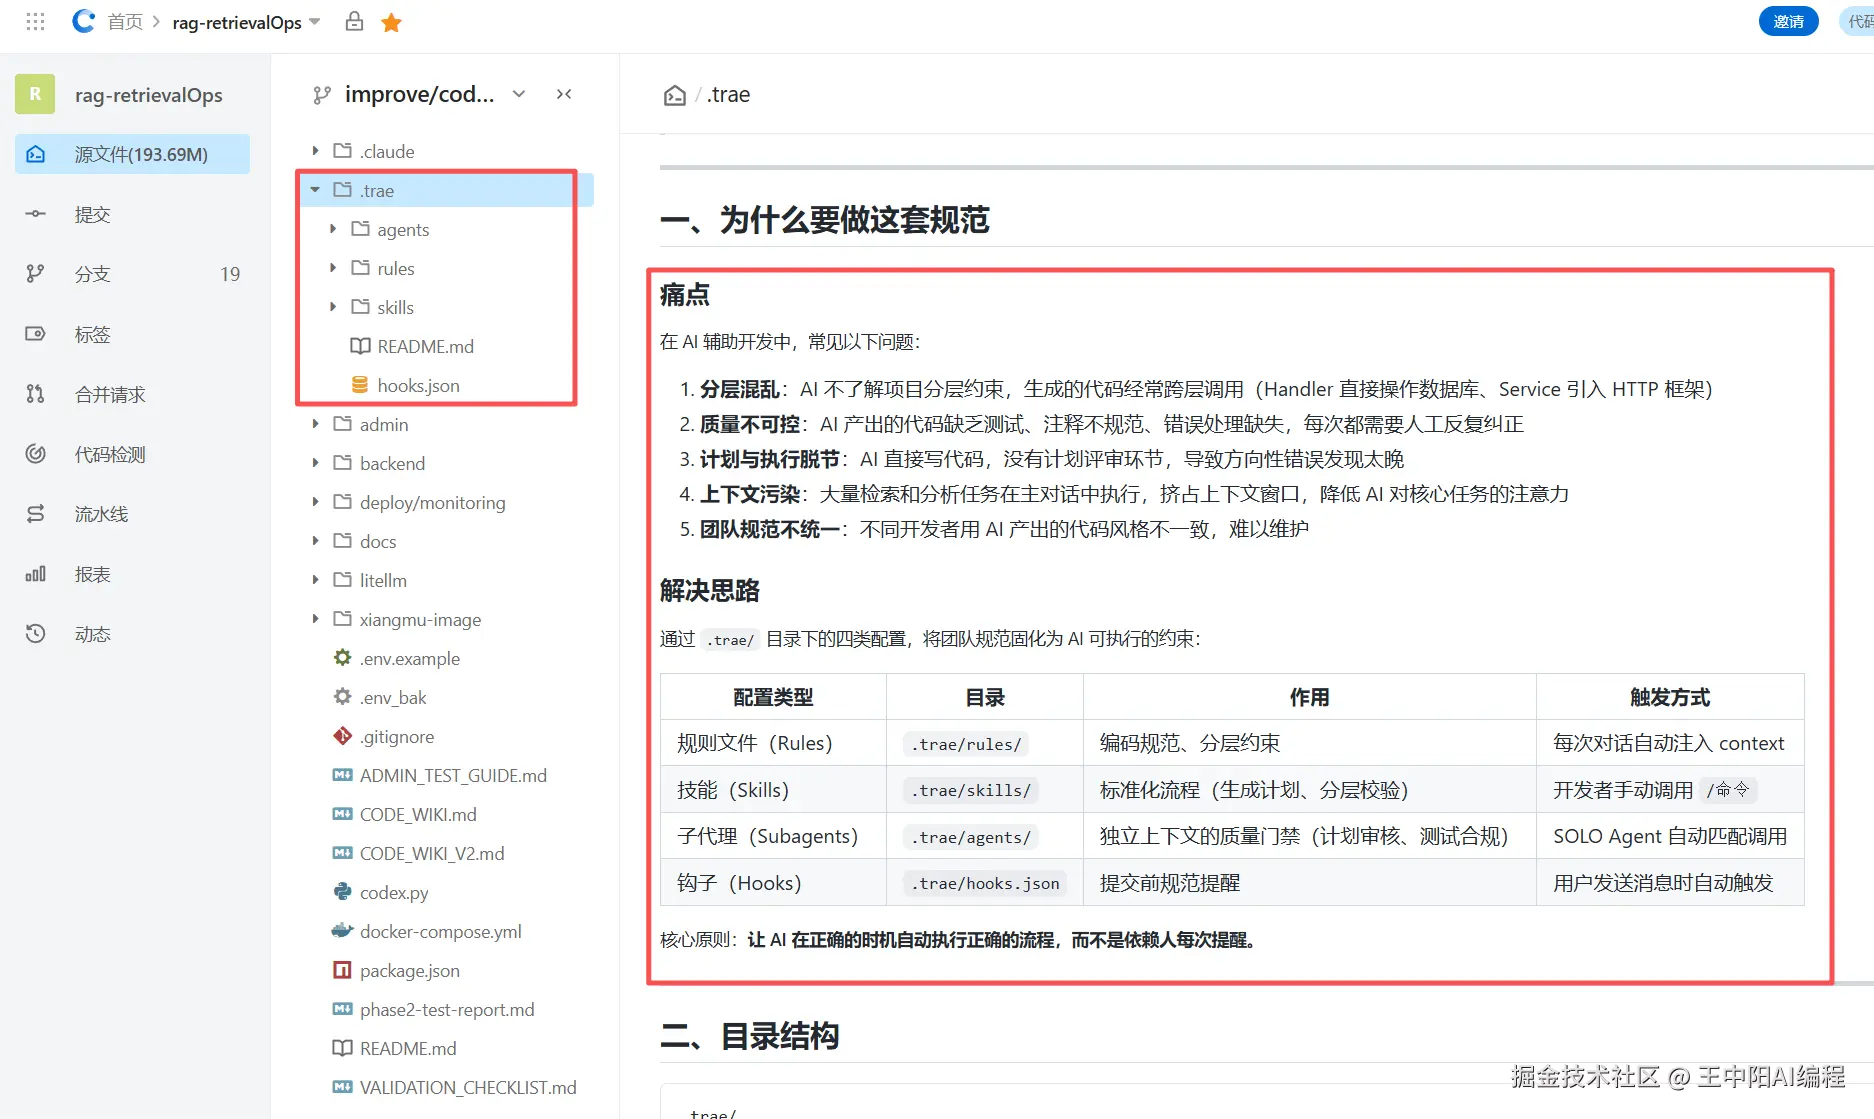Expand the xiangmu-image folder

[x=315, y=619]
